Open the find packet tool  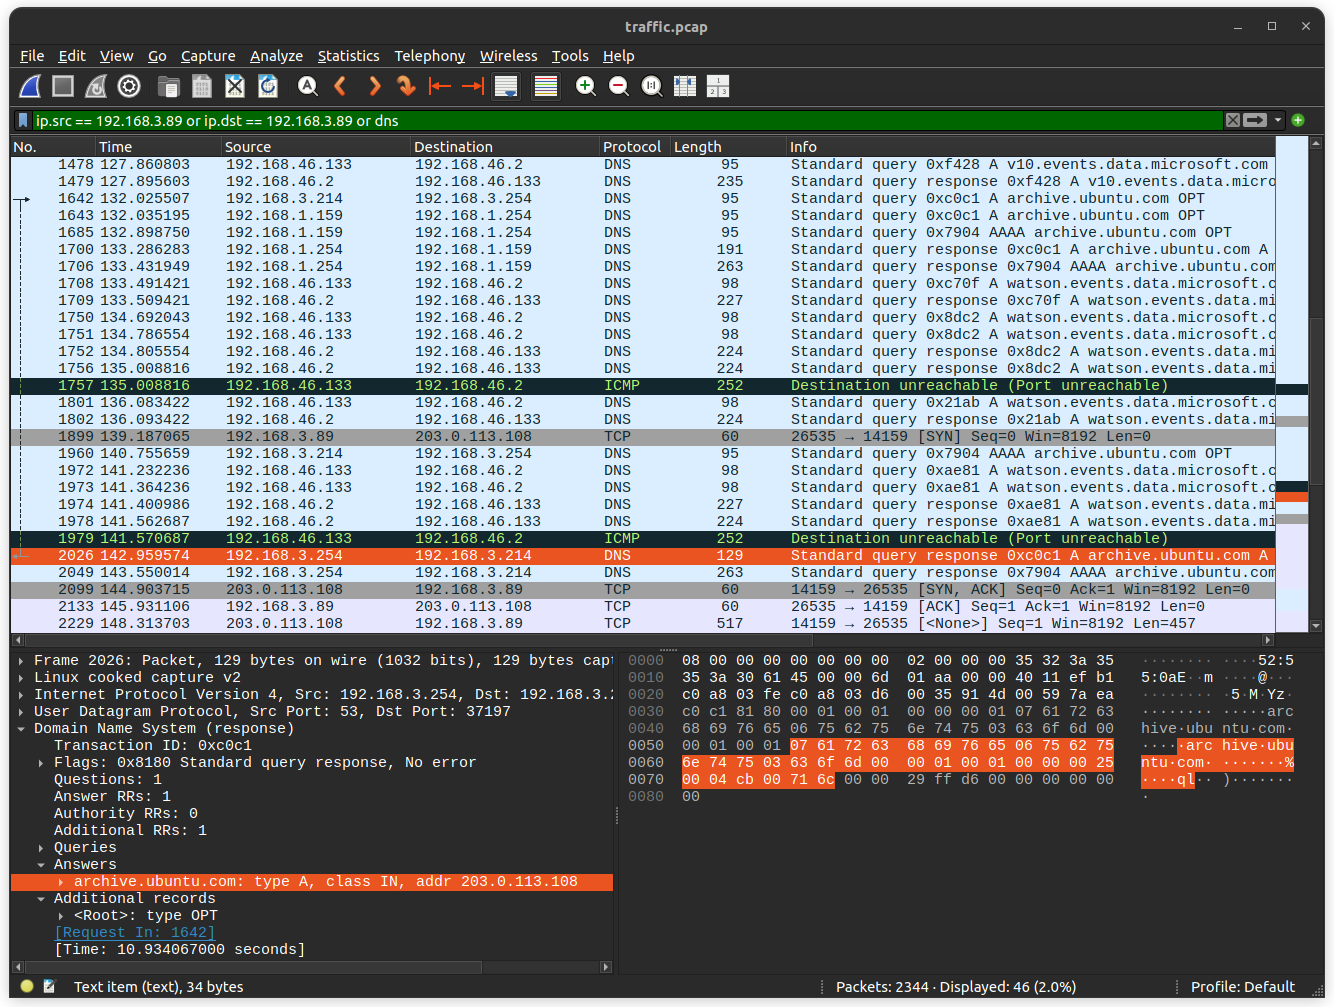coord(306,86)
